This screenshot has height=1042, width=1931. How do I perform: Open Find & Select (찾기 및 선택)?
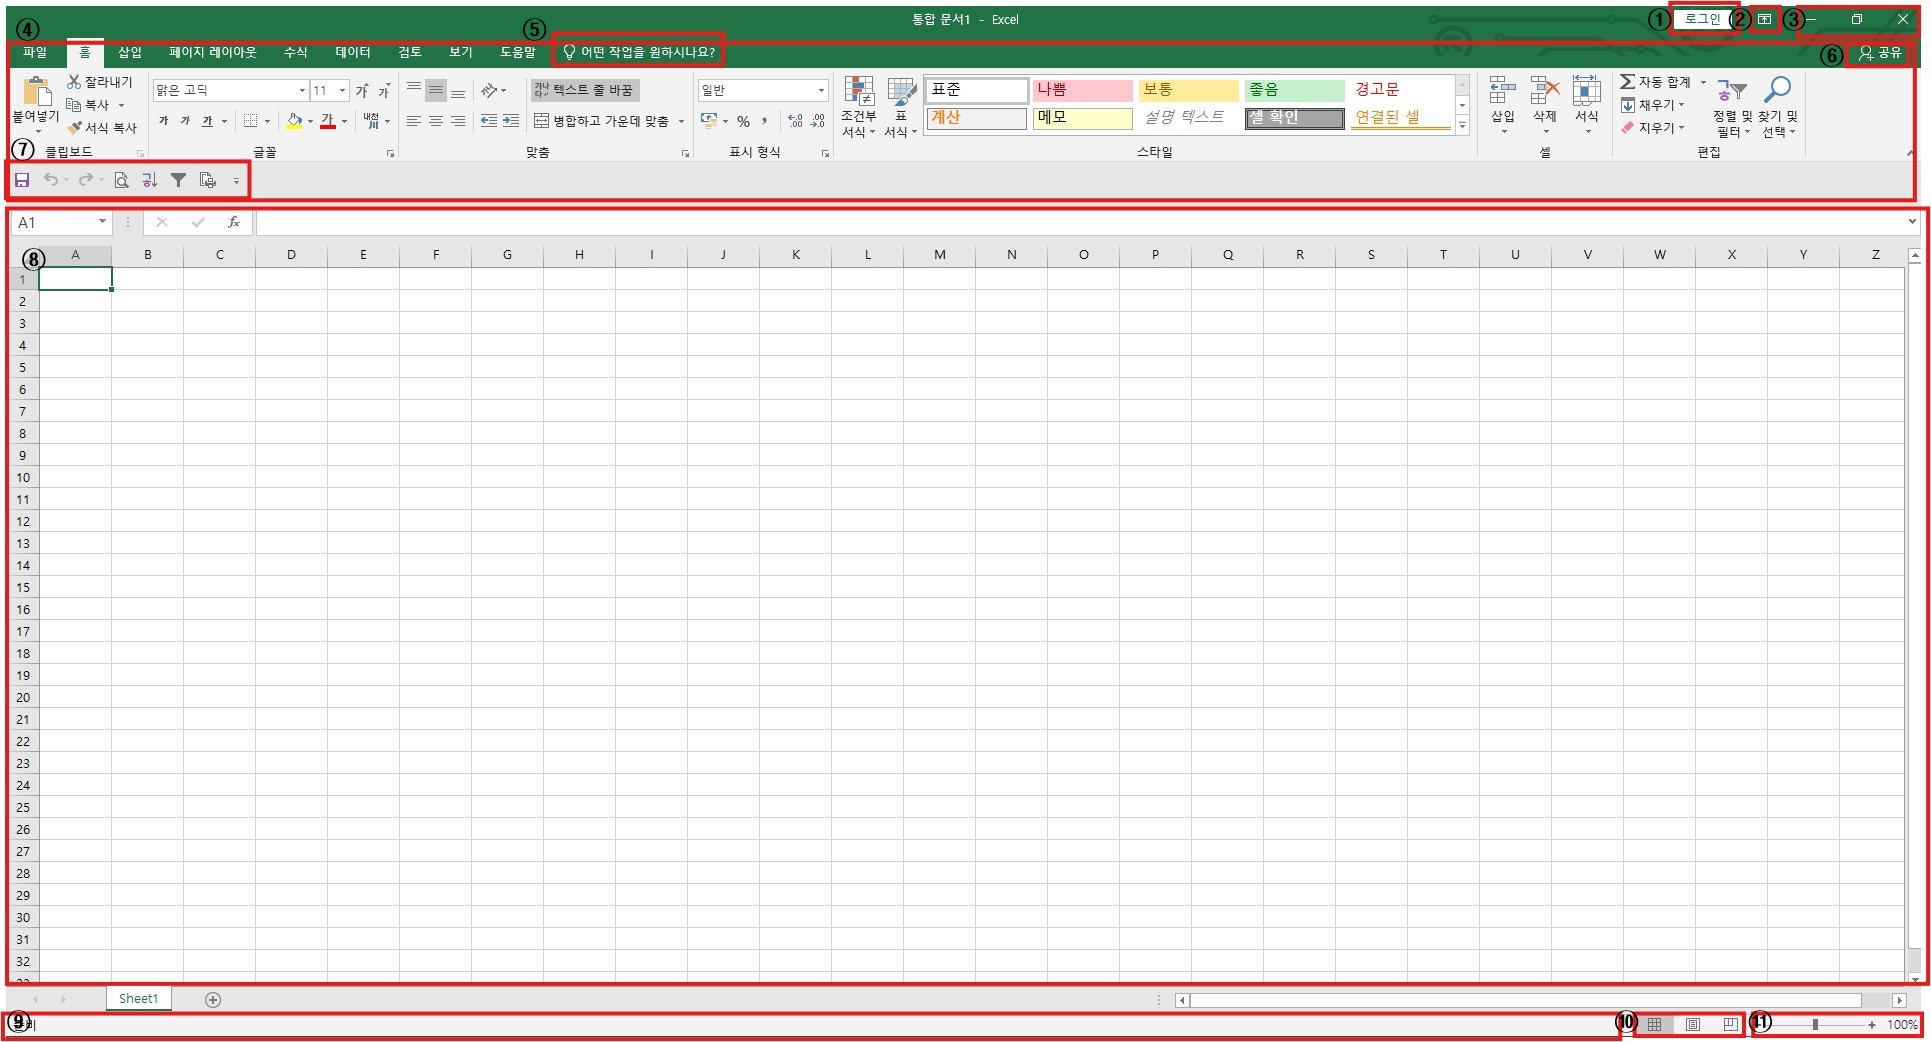pyautogui.click(x=1778, y=106)
